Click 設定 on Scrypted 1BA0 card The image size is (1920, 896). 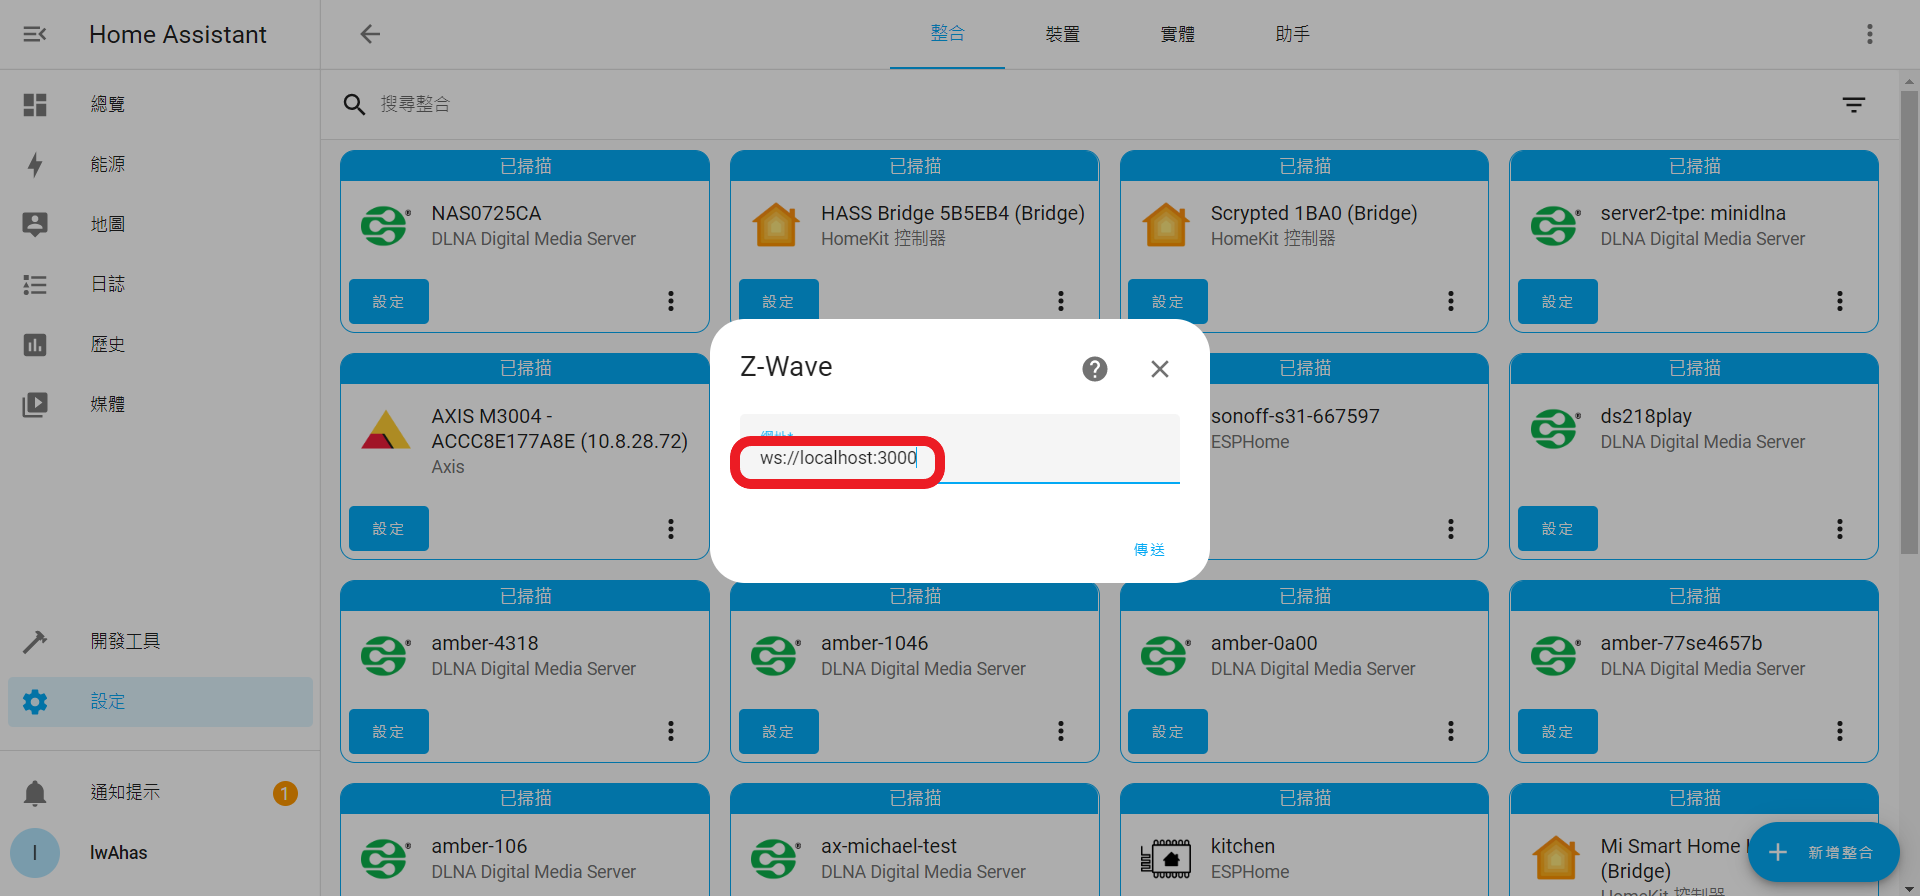tap(1168, 300)
